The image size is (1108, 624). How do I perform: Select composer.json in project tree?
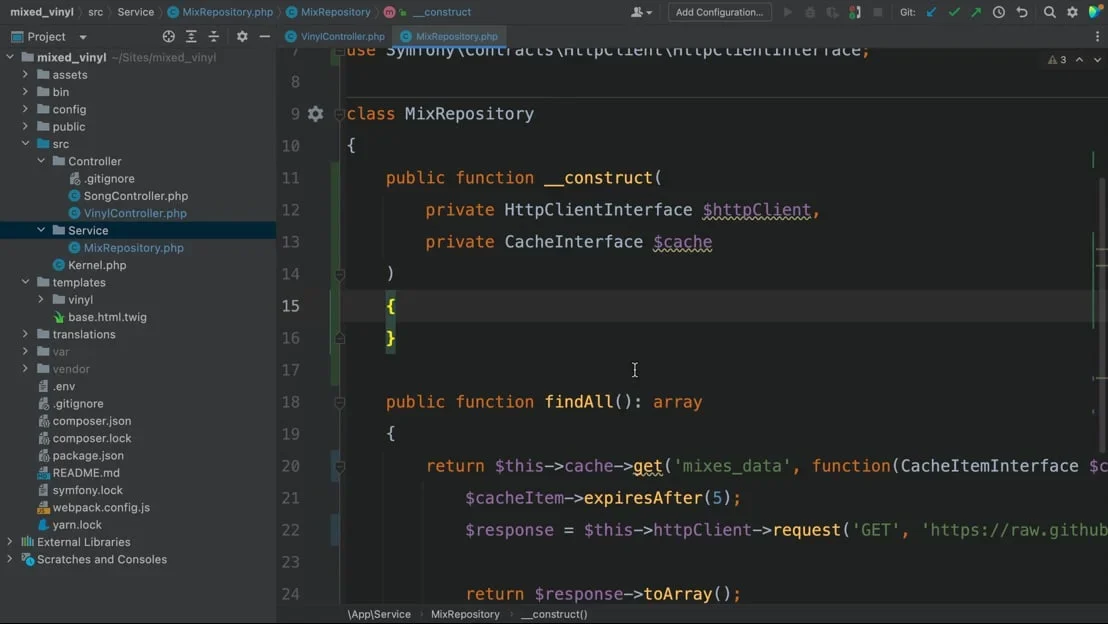coord(92,421)
